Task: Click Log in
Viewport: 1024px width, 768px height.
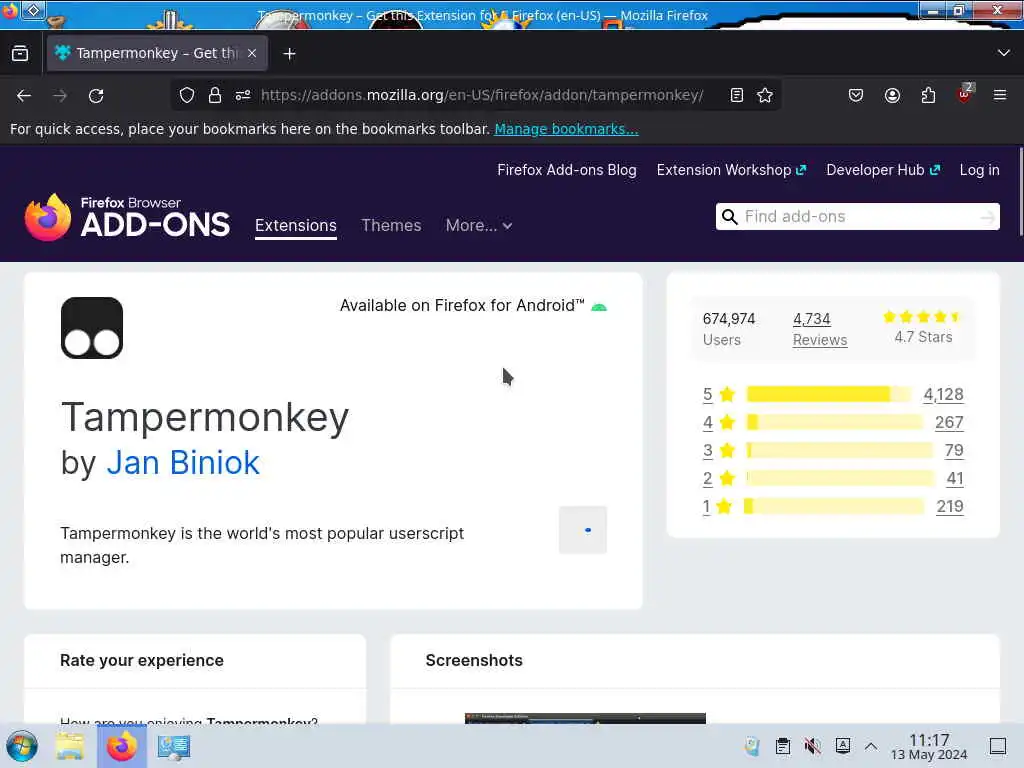Action: click(x=980, y=170)
